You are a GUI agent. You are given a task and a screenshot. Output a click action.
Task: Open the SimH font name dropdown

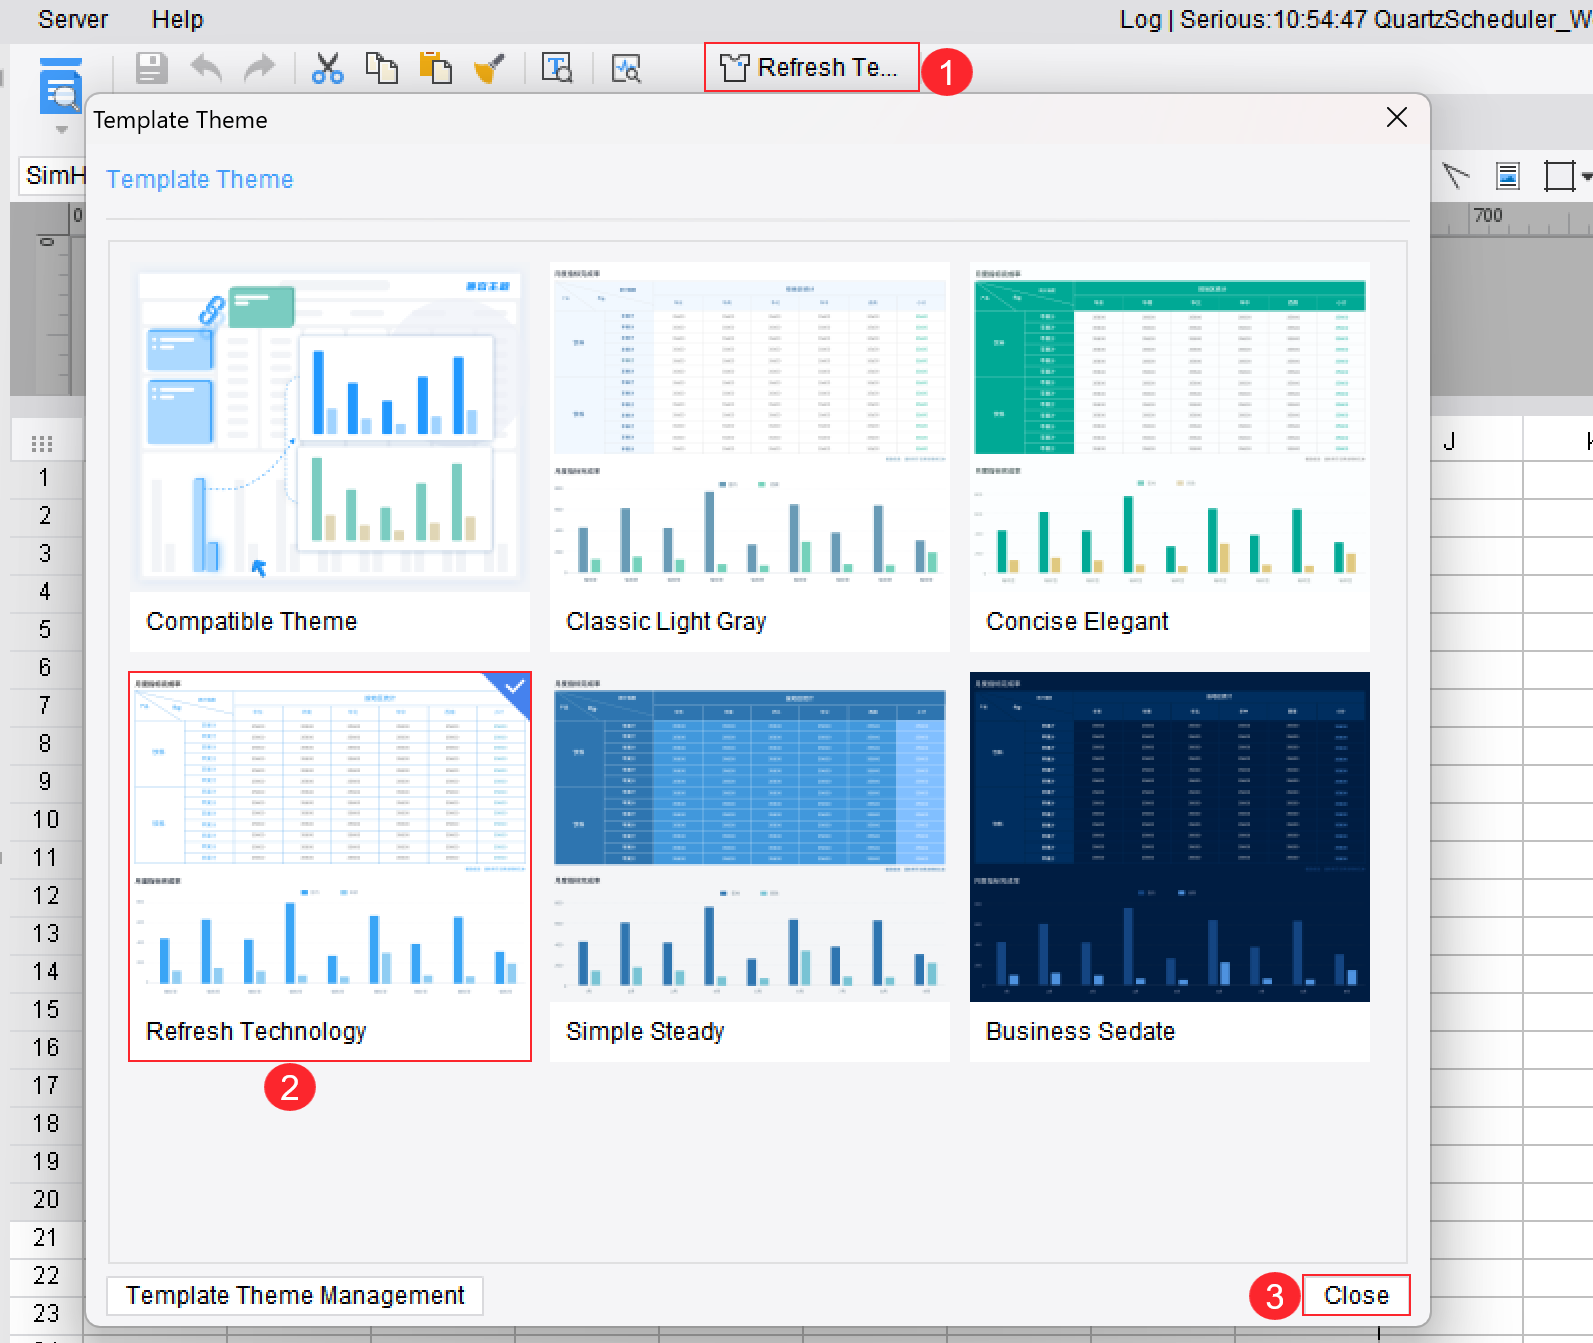[x=53, y=175]
